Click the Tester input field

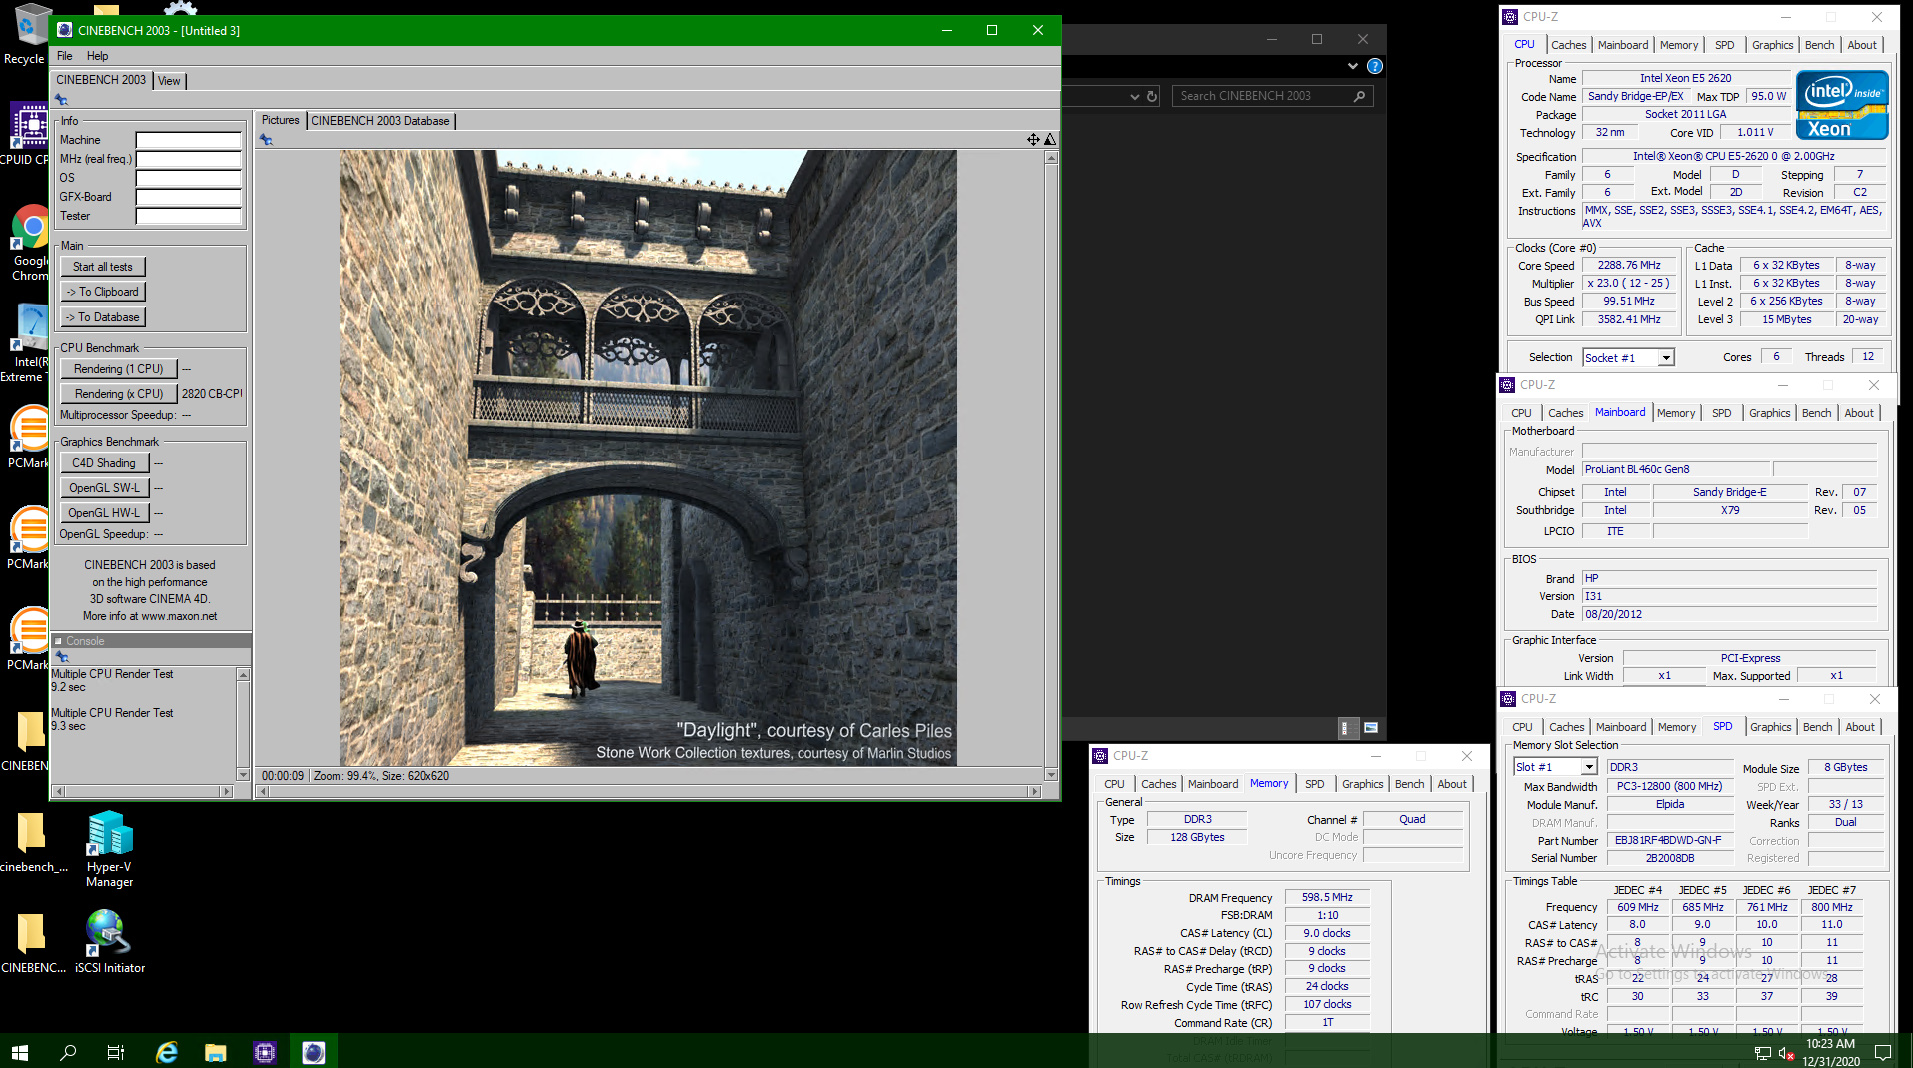point(189,216)
